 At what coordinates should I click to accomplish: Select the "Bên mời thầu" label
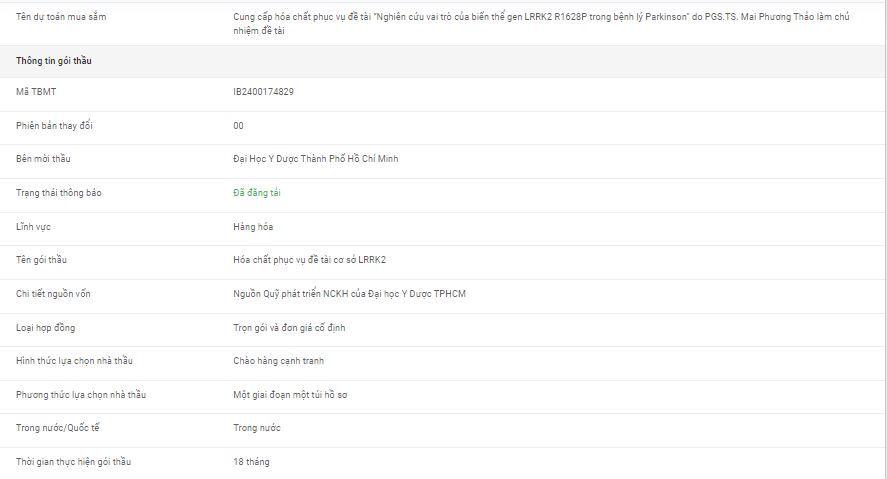[x=43, y=159]
